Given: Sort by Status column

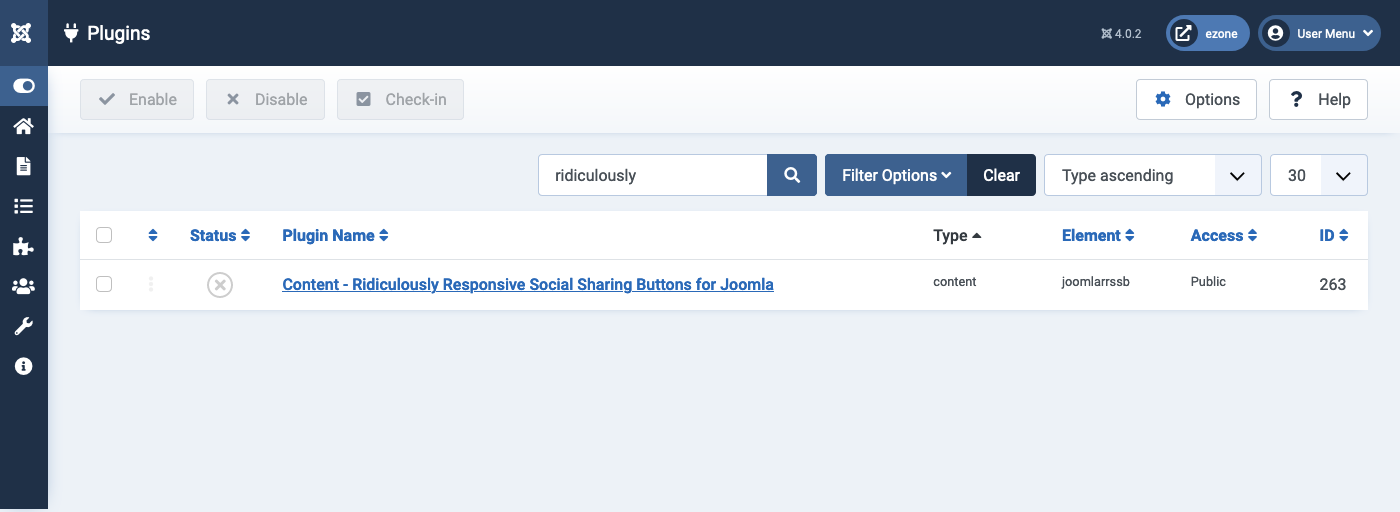Looking at the screenshot, I should coord(220,236).
